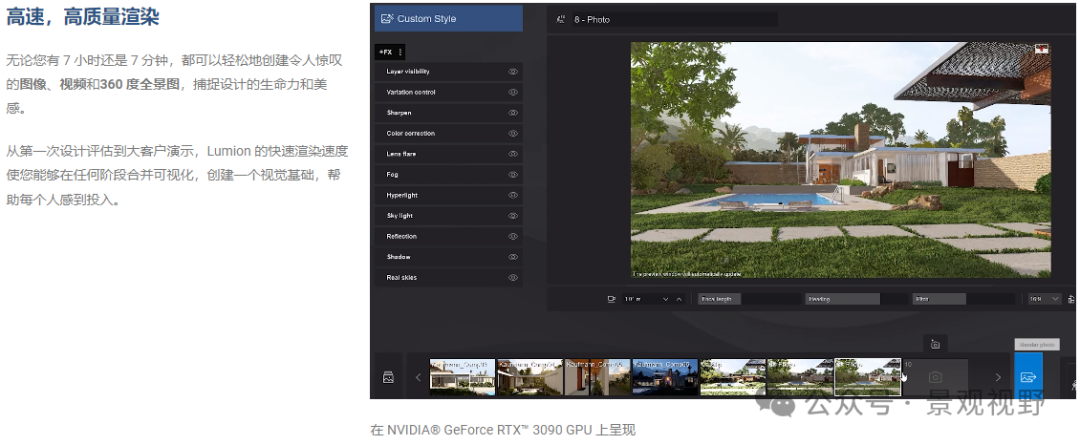Viewport: 1080px width, 445px height.
Task: Open the Layer visibility effect row
Action: [448, 72]
